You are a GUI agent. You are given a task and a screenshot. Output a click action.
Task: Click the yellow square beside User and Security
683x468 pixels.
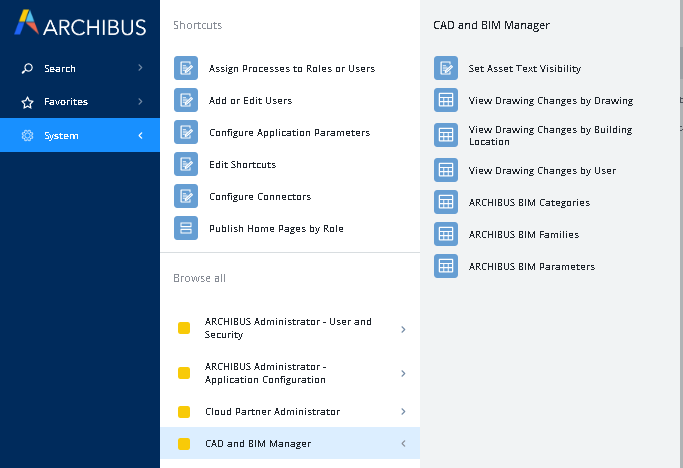tap(184, 328)
